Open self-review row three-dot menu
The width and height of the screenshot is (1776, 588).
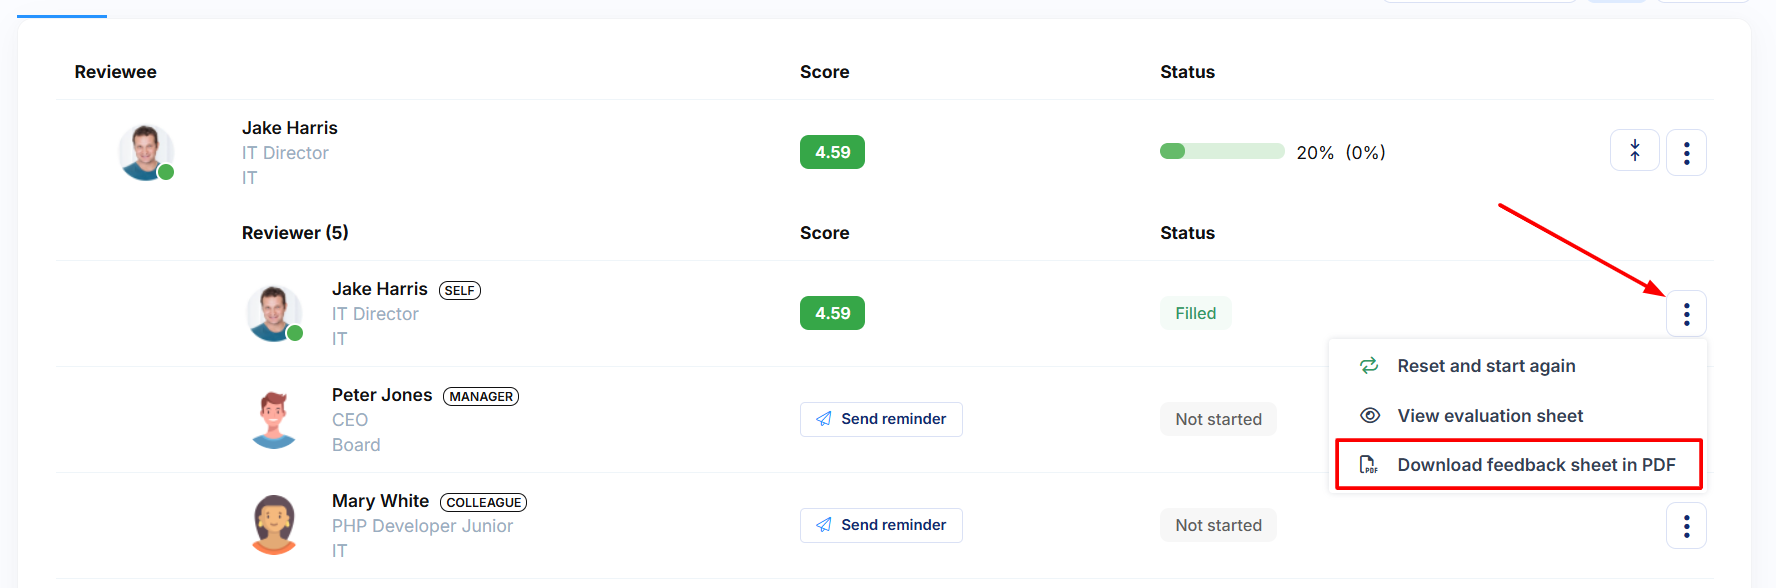[1686, 314]
